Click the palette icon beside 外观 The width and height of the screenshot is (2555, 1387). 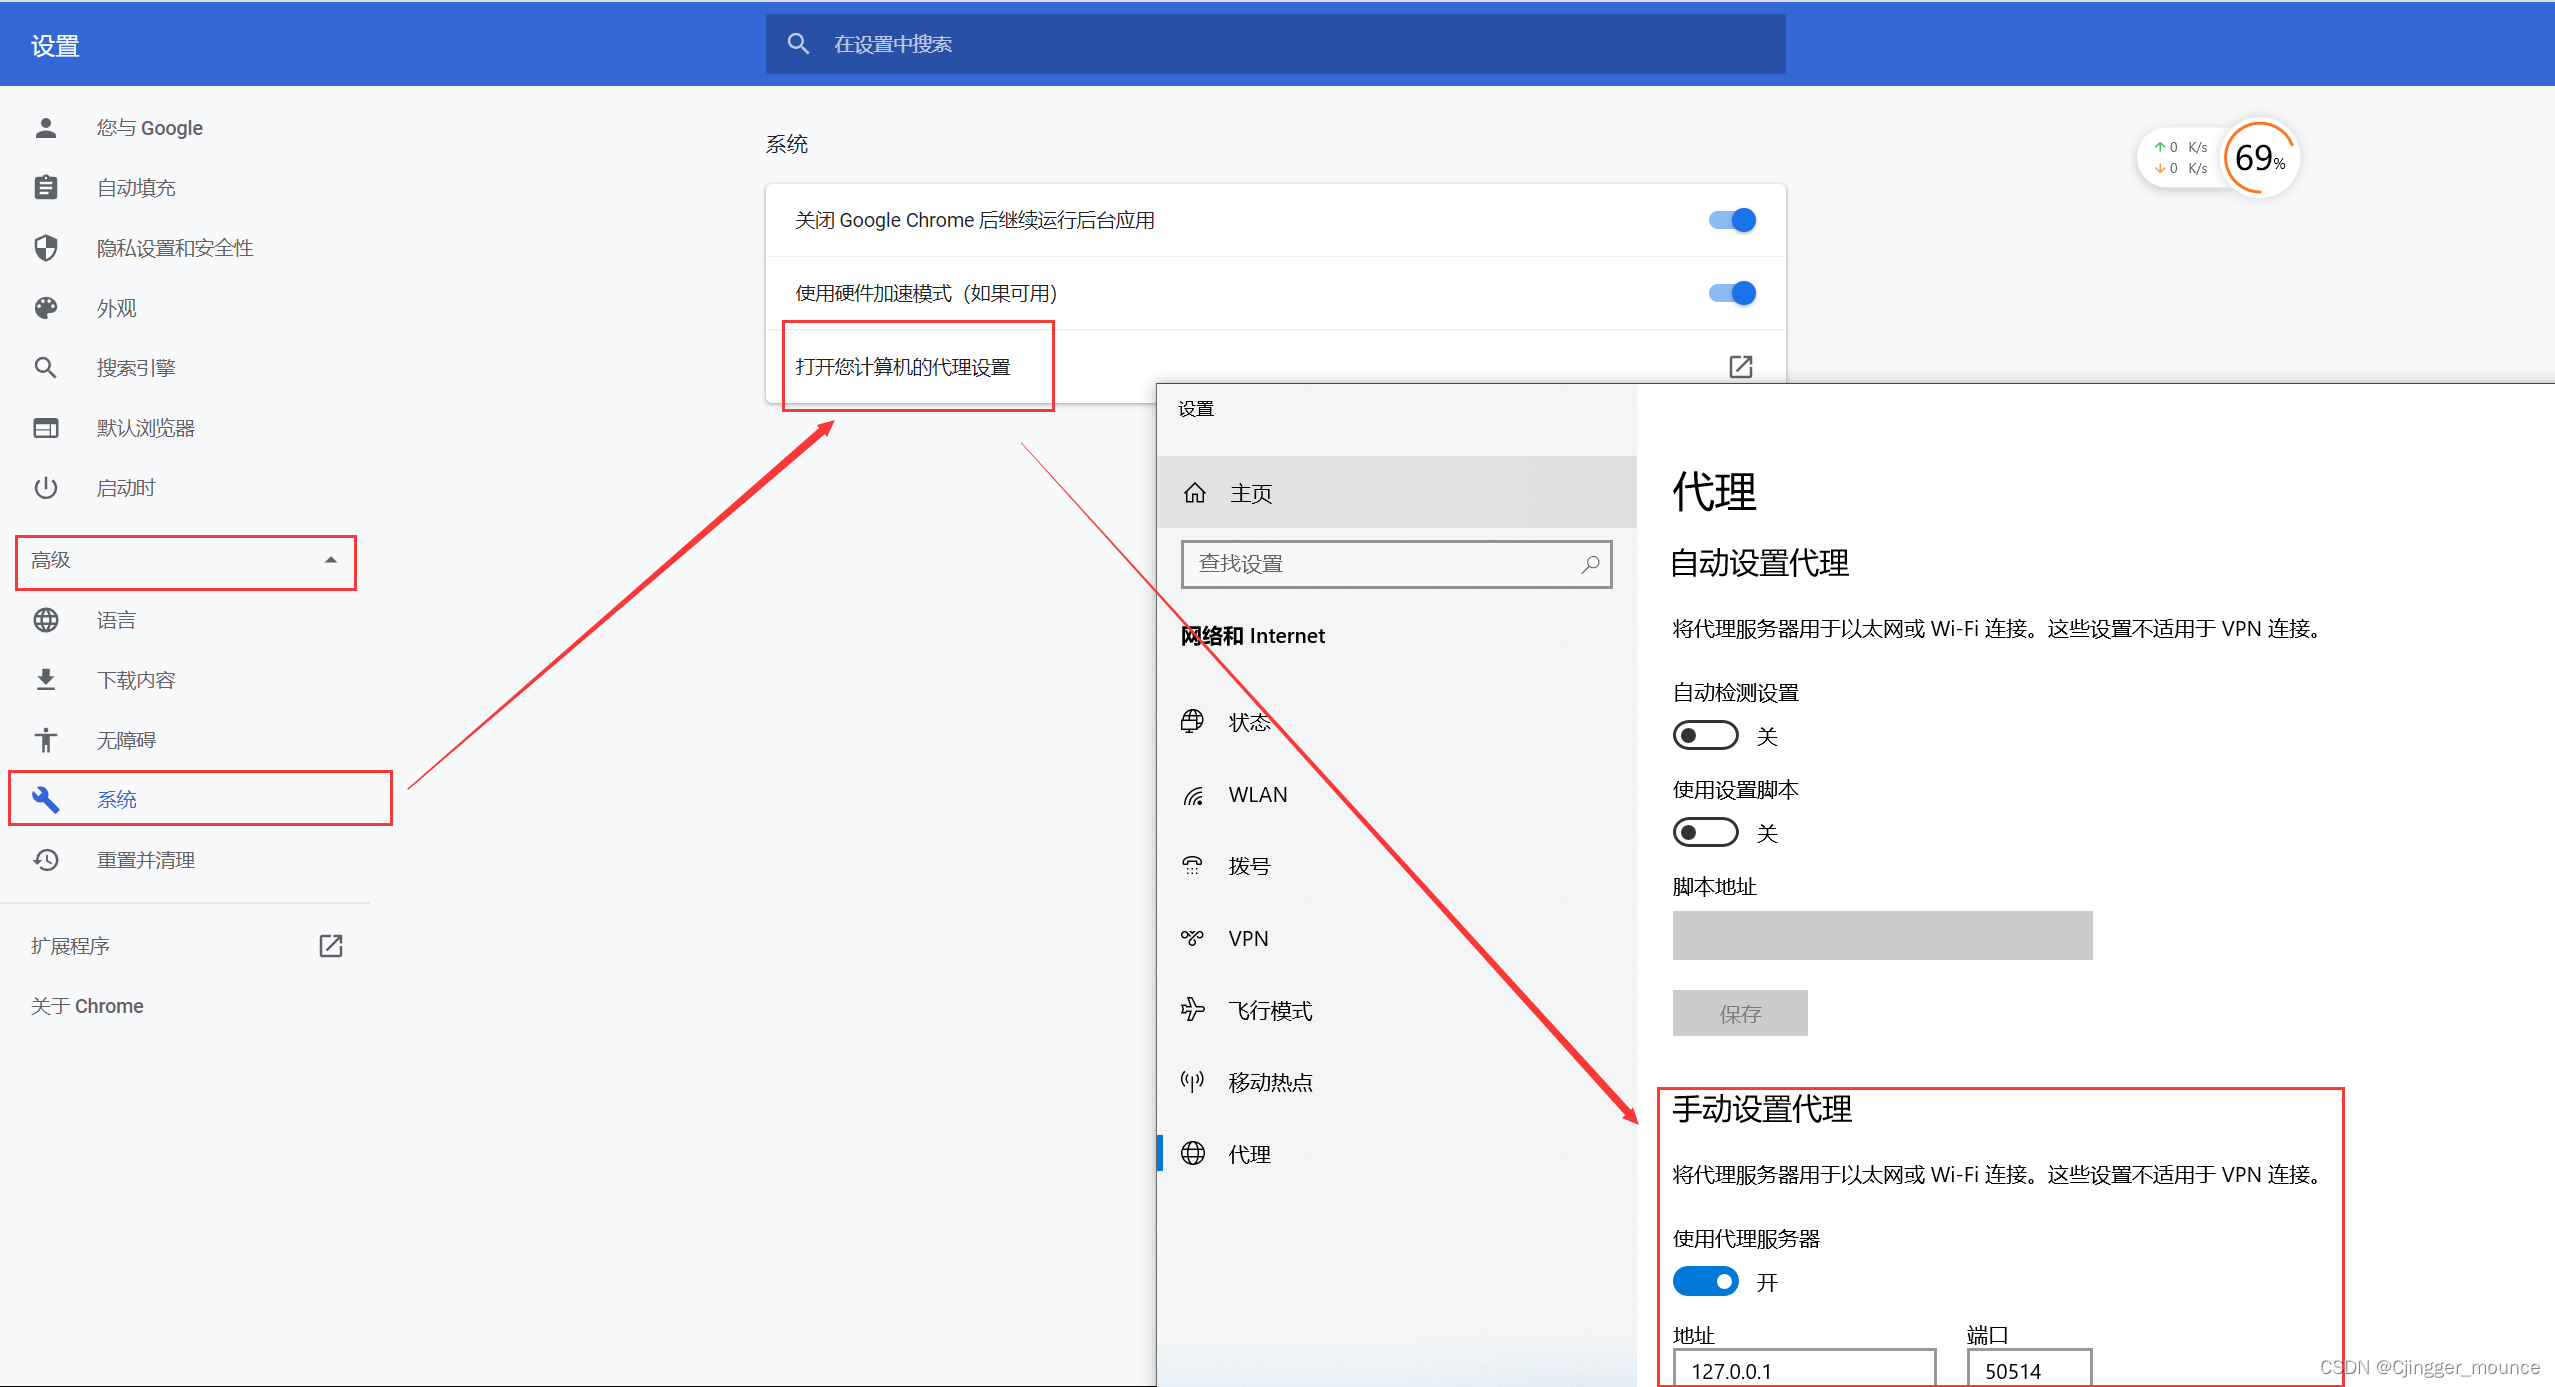(46, 308)
